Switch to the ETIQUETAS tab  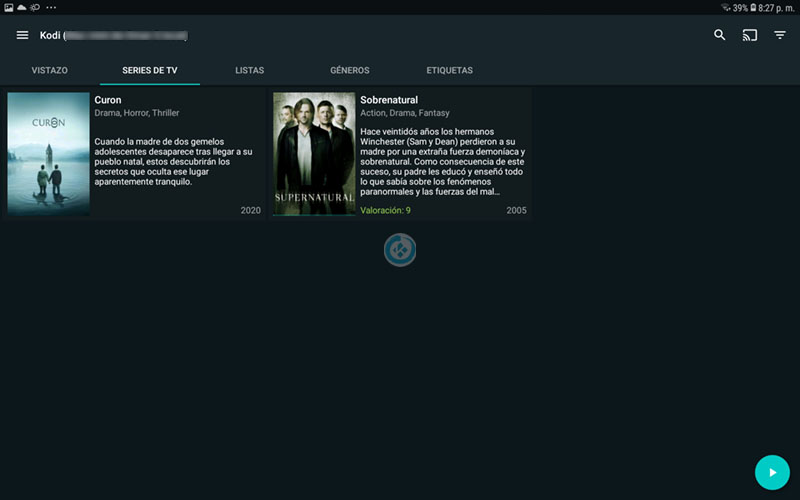pyautogui.click(x=449, y=71)
